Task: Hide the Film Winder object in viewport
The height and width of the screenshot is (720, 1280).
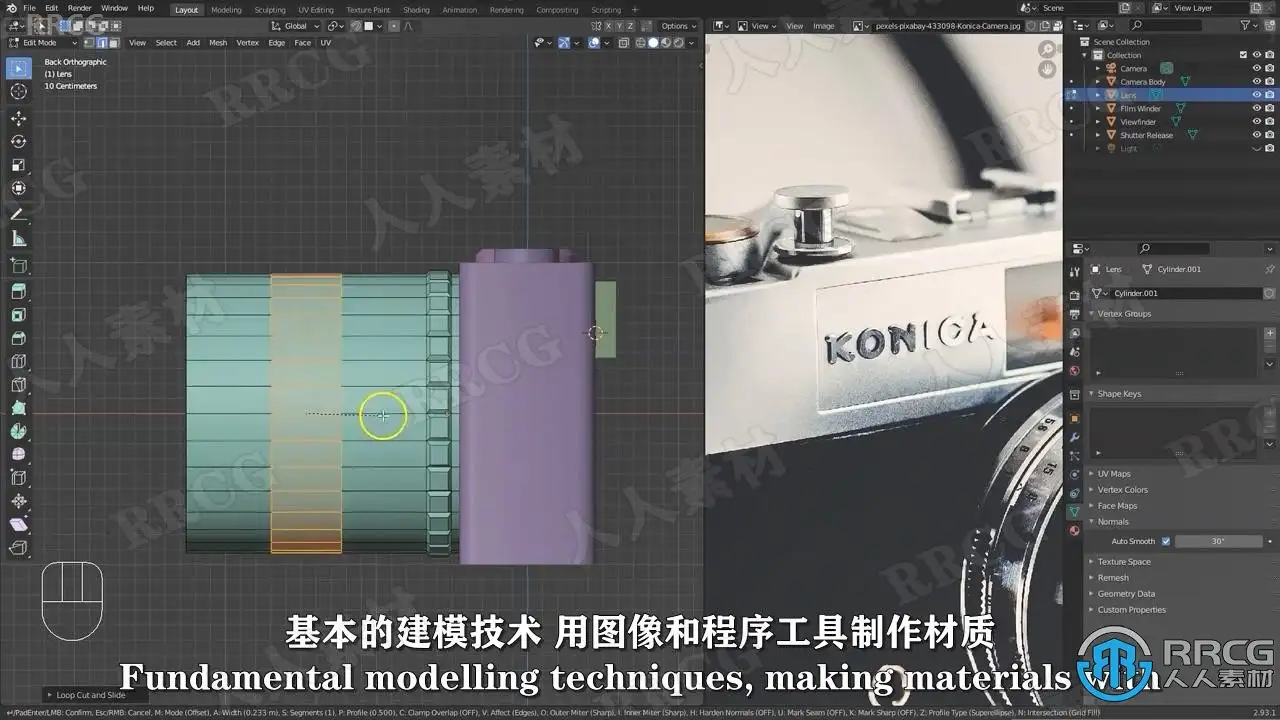Action: (1257, 108)
